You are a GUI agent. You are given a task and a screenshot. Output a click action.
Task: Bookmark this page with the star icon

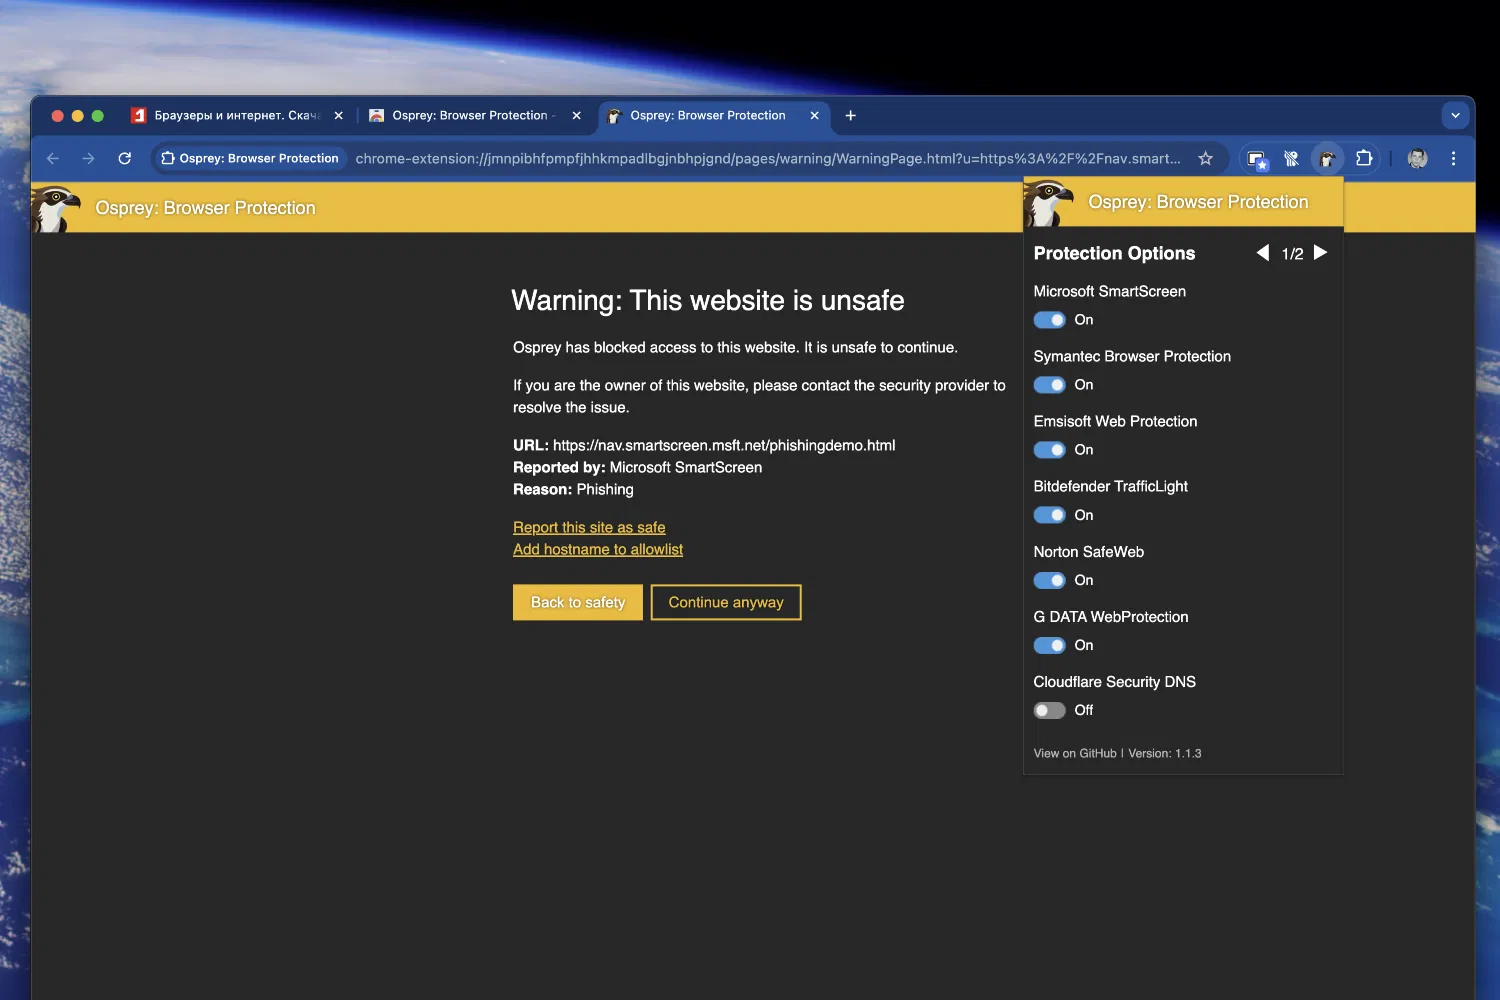(x=1206, y=158)
